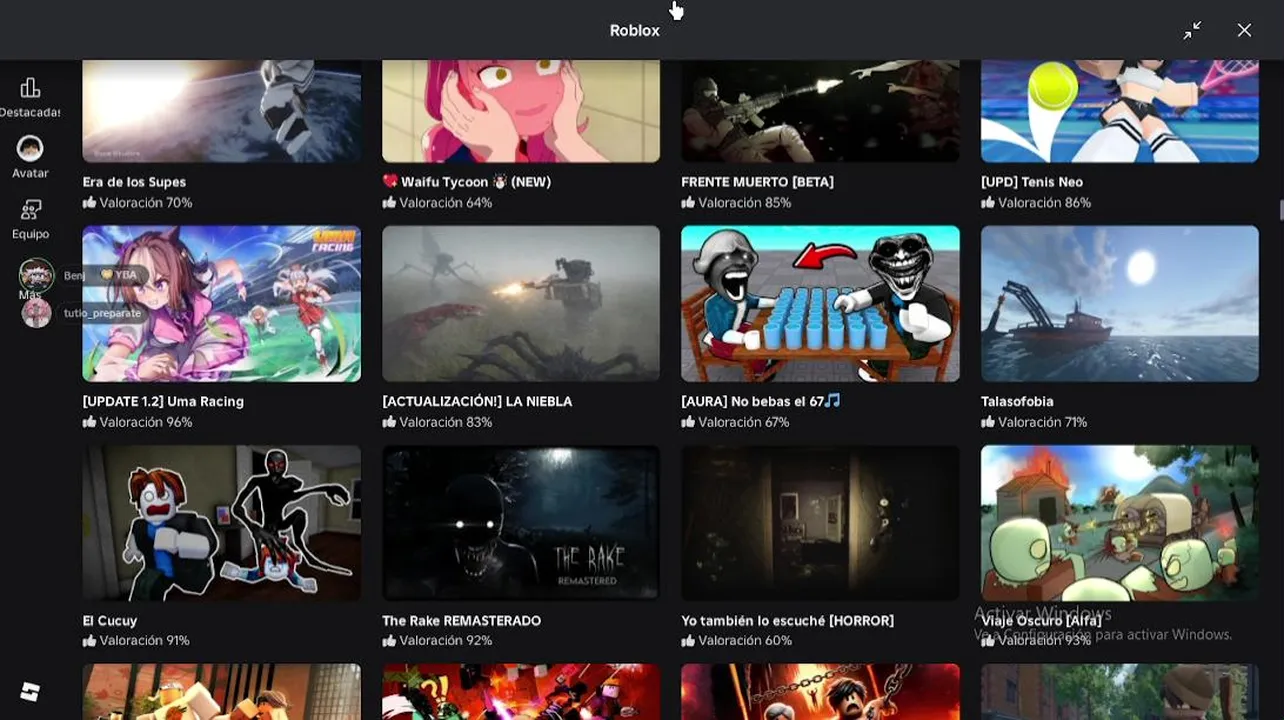Click the Valoración 96% rating text
This screenshot has height=720, width=1284.
145,422
